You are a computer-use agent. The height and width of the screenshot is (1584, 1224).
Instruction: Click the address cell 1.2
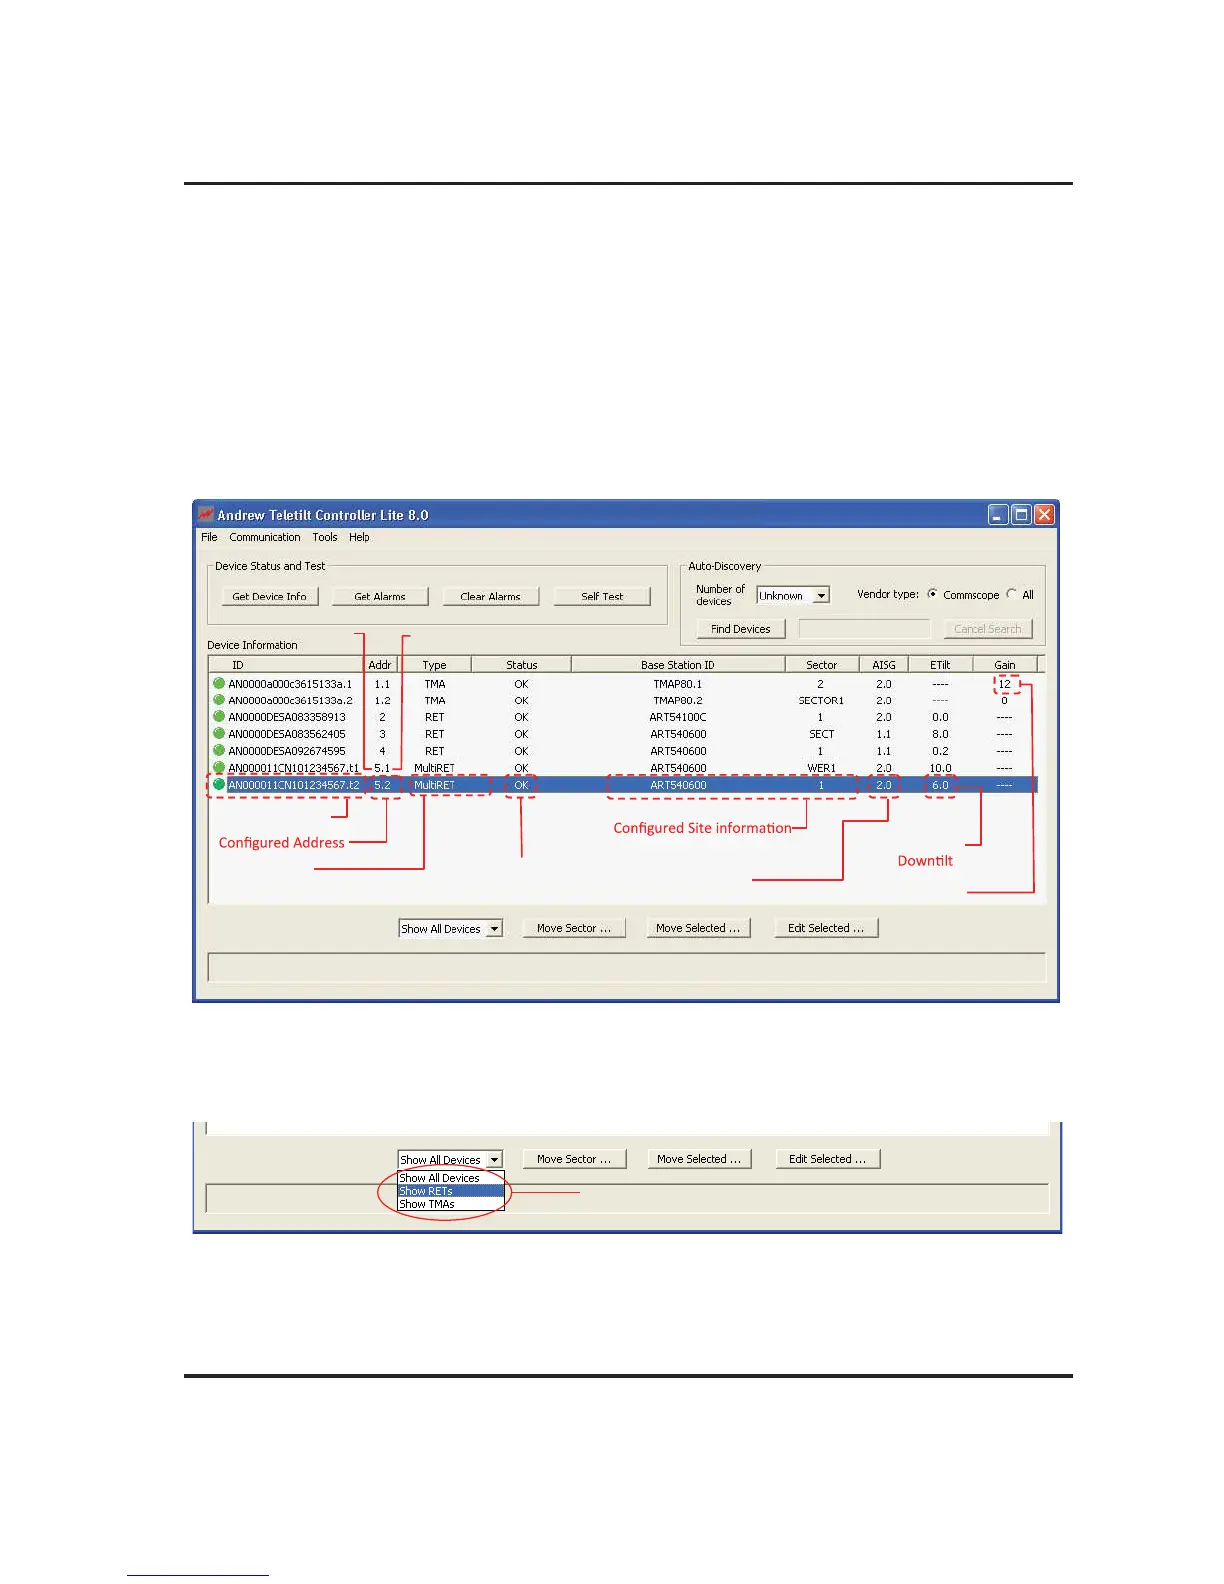(382, 700)
